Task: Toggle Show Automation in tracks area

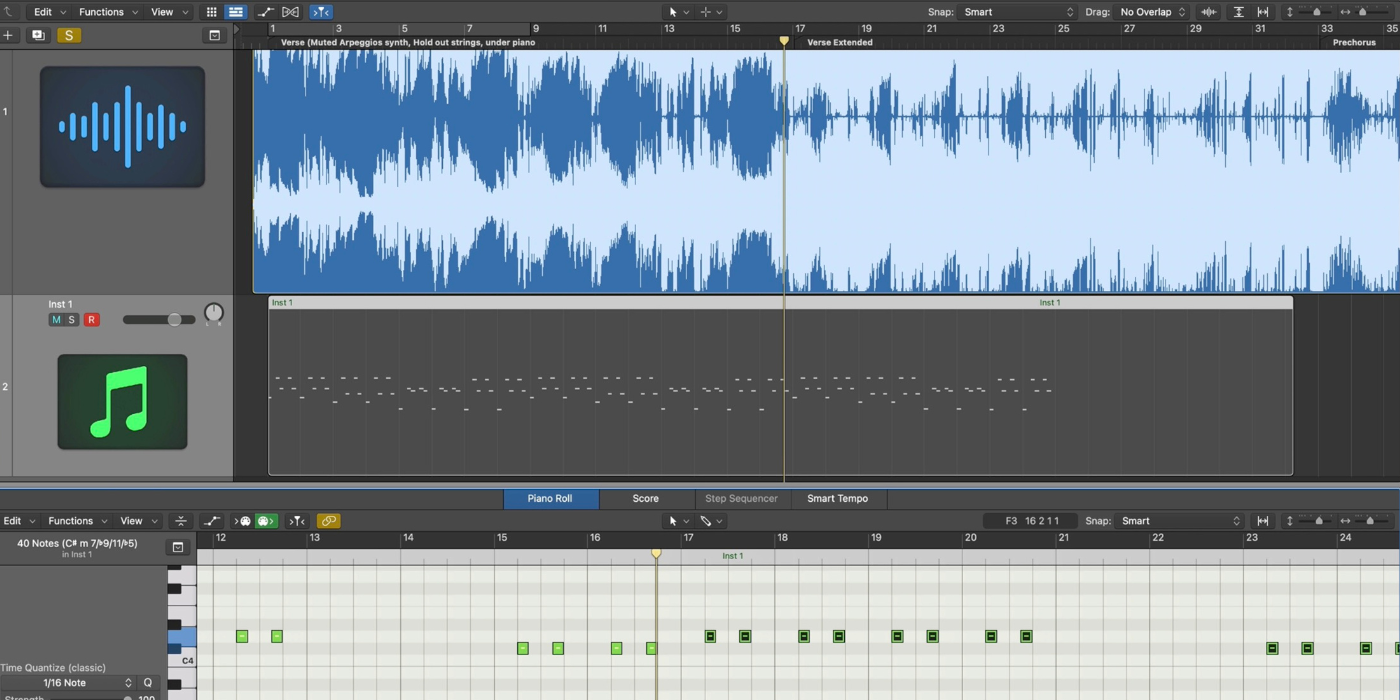Action: point(266,12)
